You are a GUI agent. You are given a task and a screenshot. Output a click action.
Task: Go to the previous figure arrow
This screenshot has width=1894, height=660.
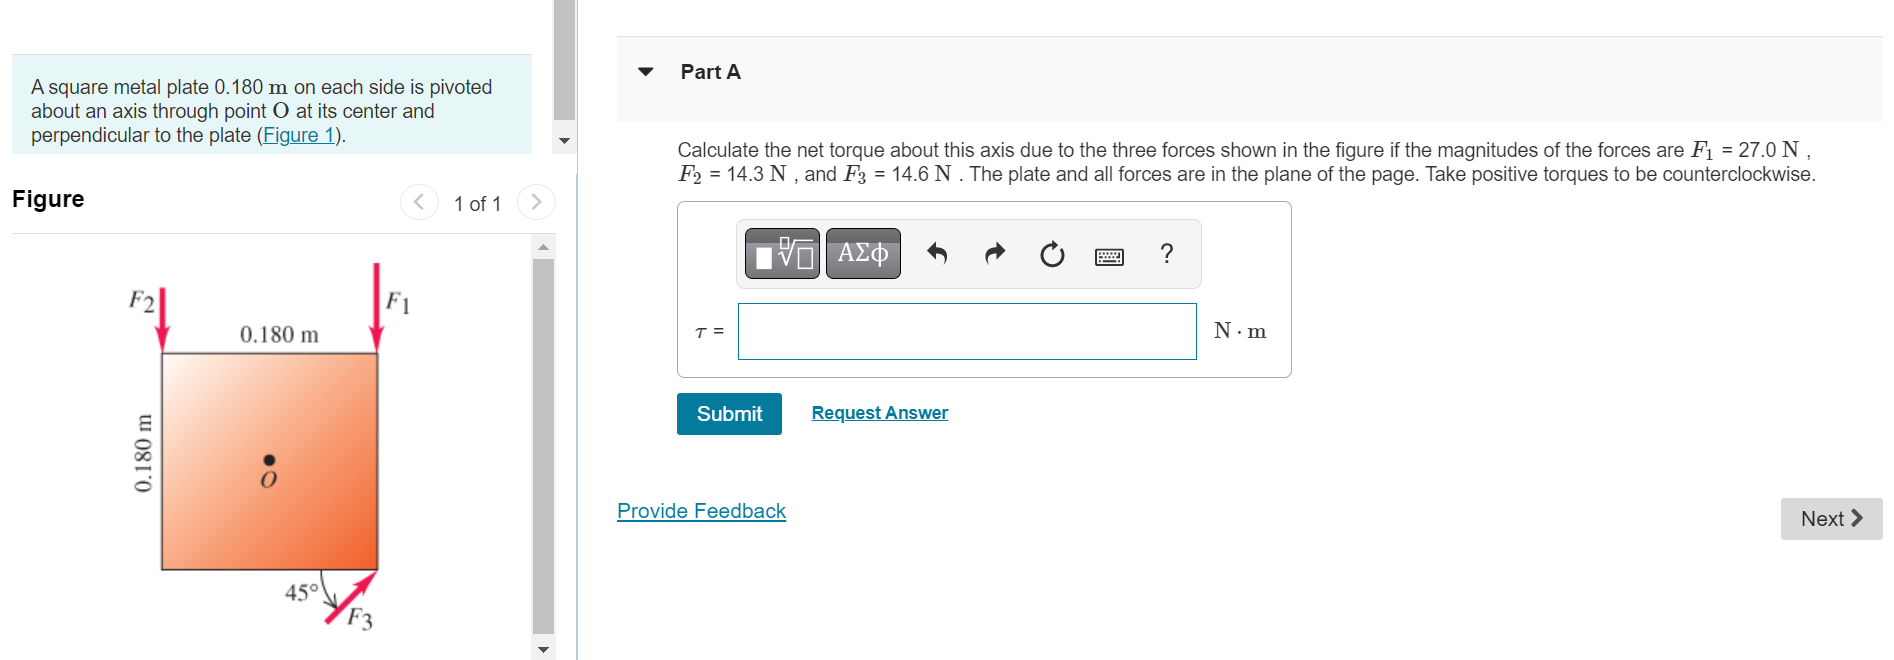(419, 202)
